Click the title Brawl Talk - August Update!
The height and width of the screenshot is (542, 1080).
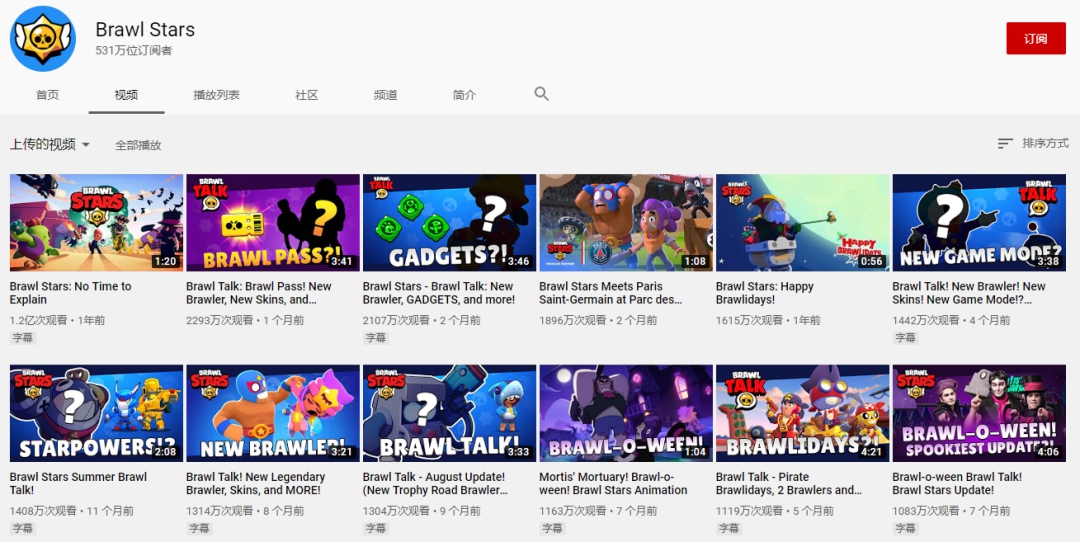[435, 483]
